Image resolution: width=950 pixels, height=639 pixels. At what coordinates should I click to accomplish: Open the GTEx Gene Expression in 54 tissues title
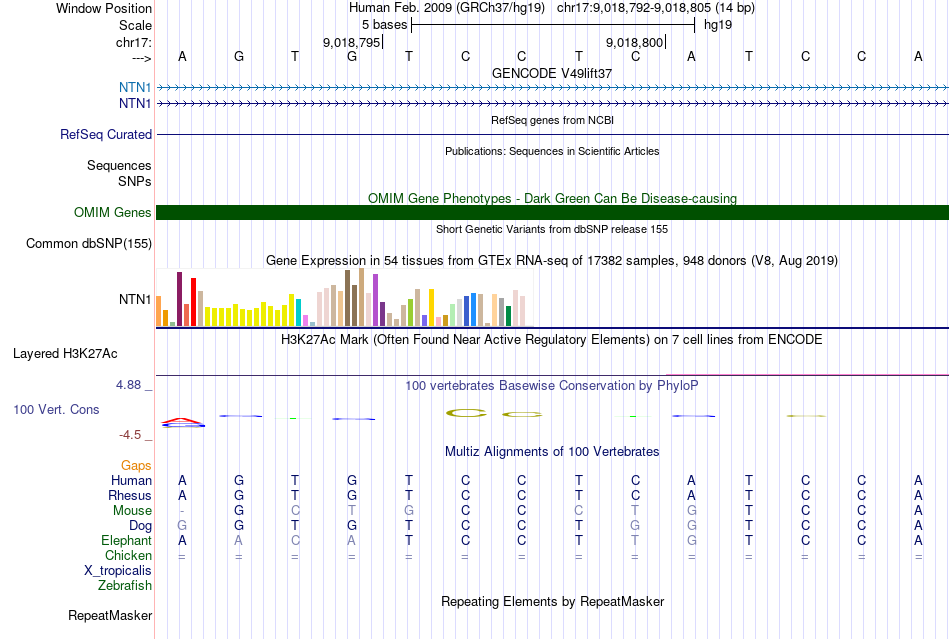point(552,261)
